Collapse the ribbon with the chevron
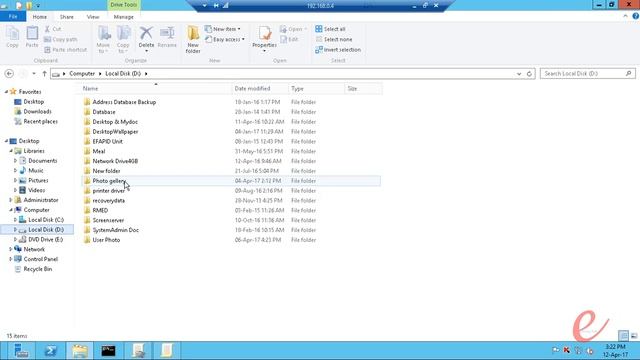 point(625,16)
